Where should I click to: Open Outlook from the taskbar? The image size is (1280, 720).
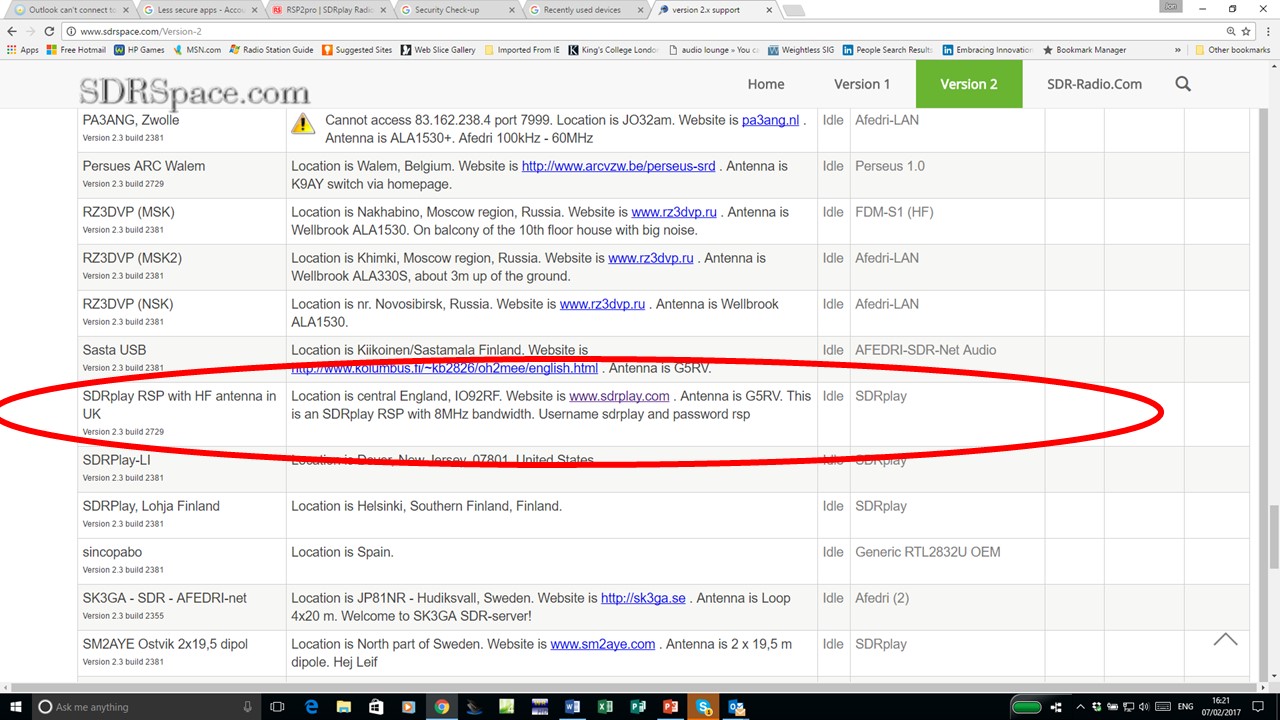[x=736, y=707]
